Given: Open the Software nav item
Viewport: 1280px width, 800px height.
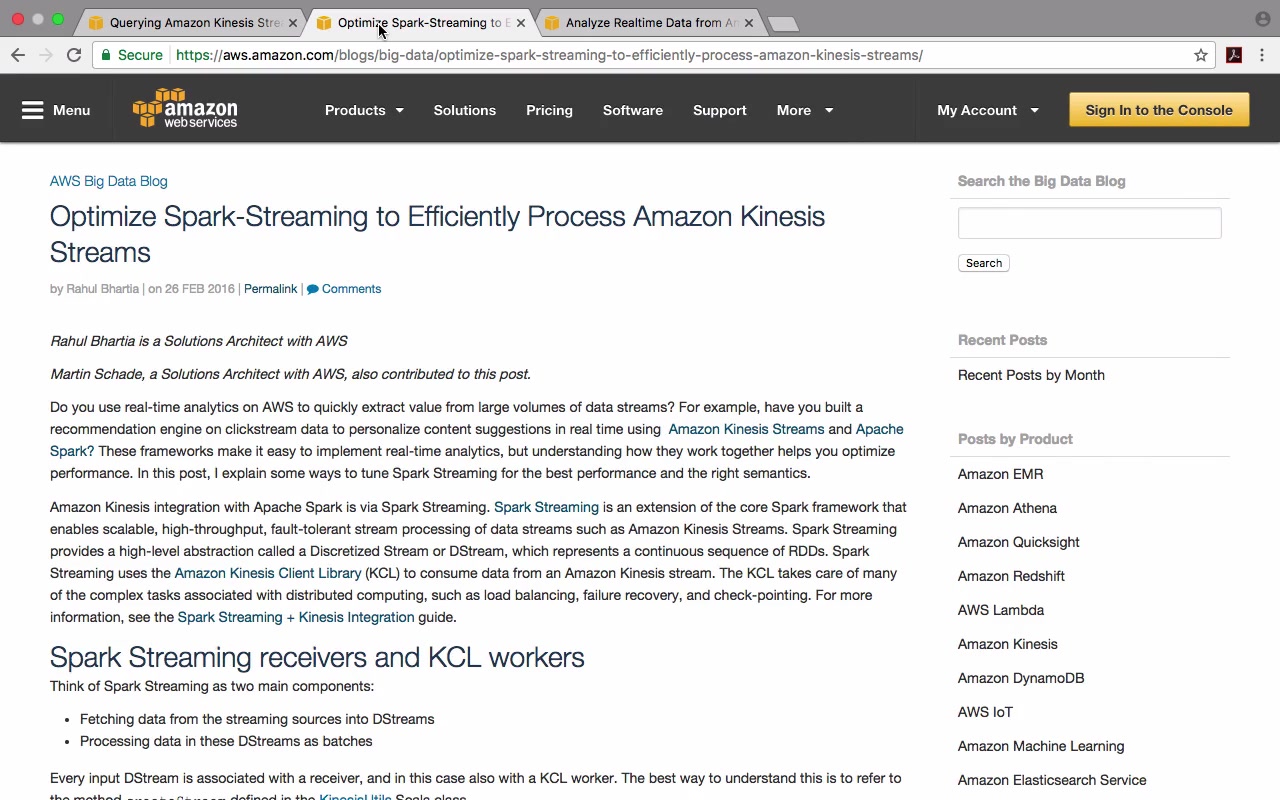Looking at the screenshot, I should (633, 110).
